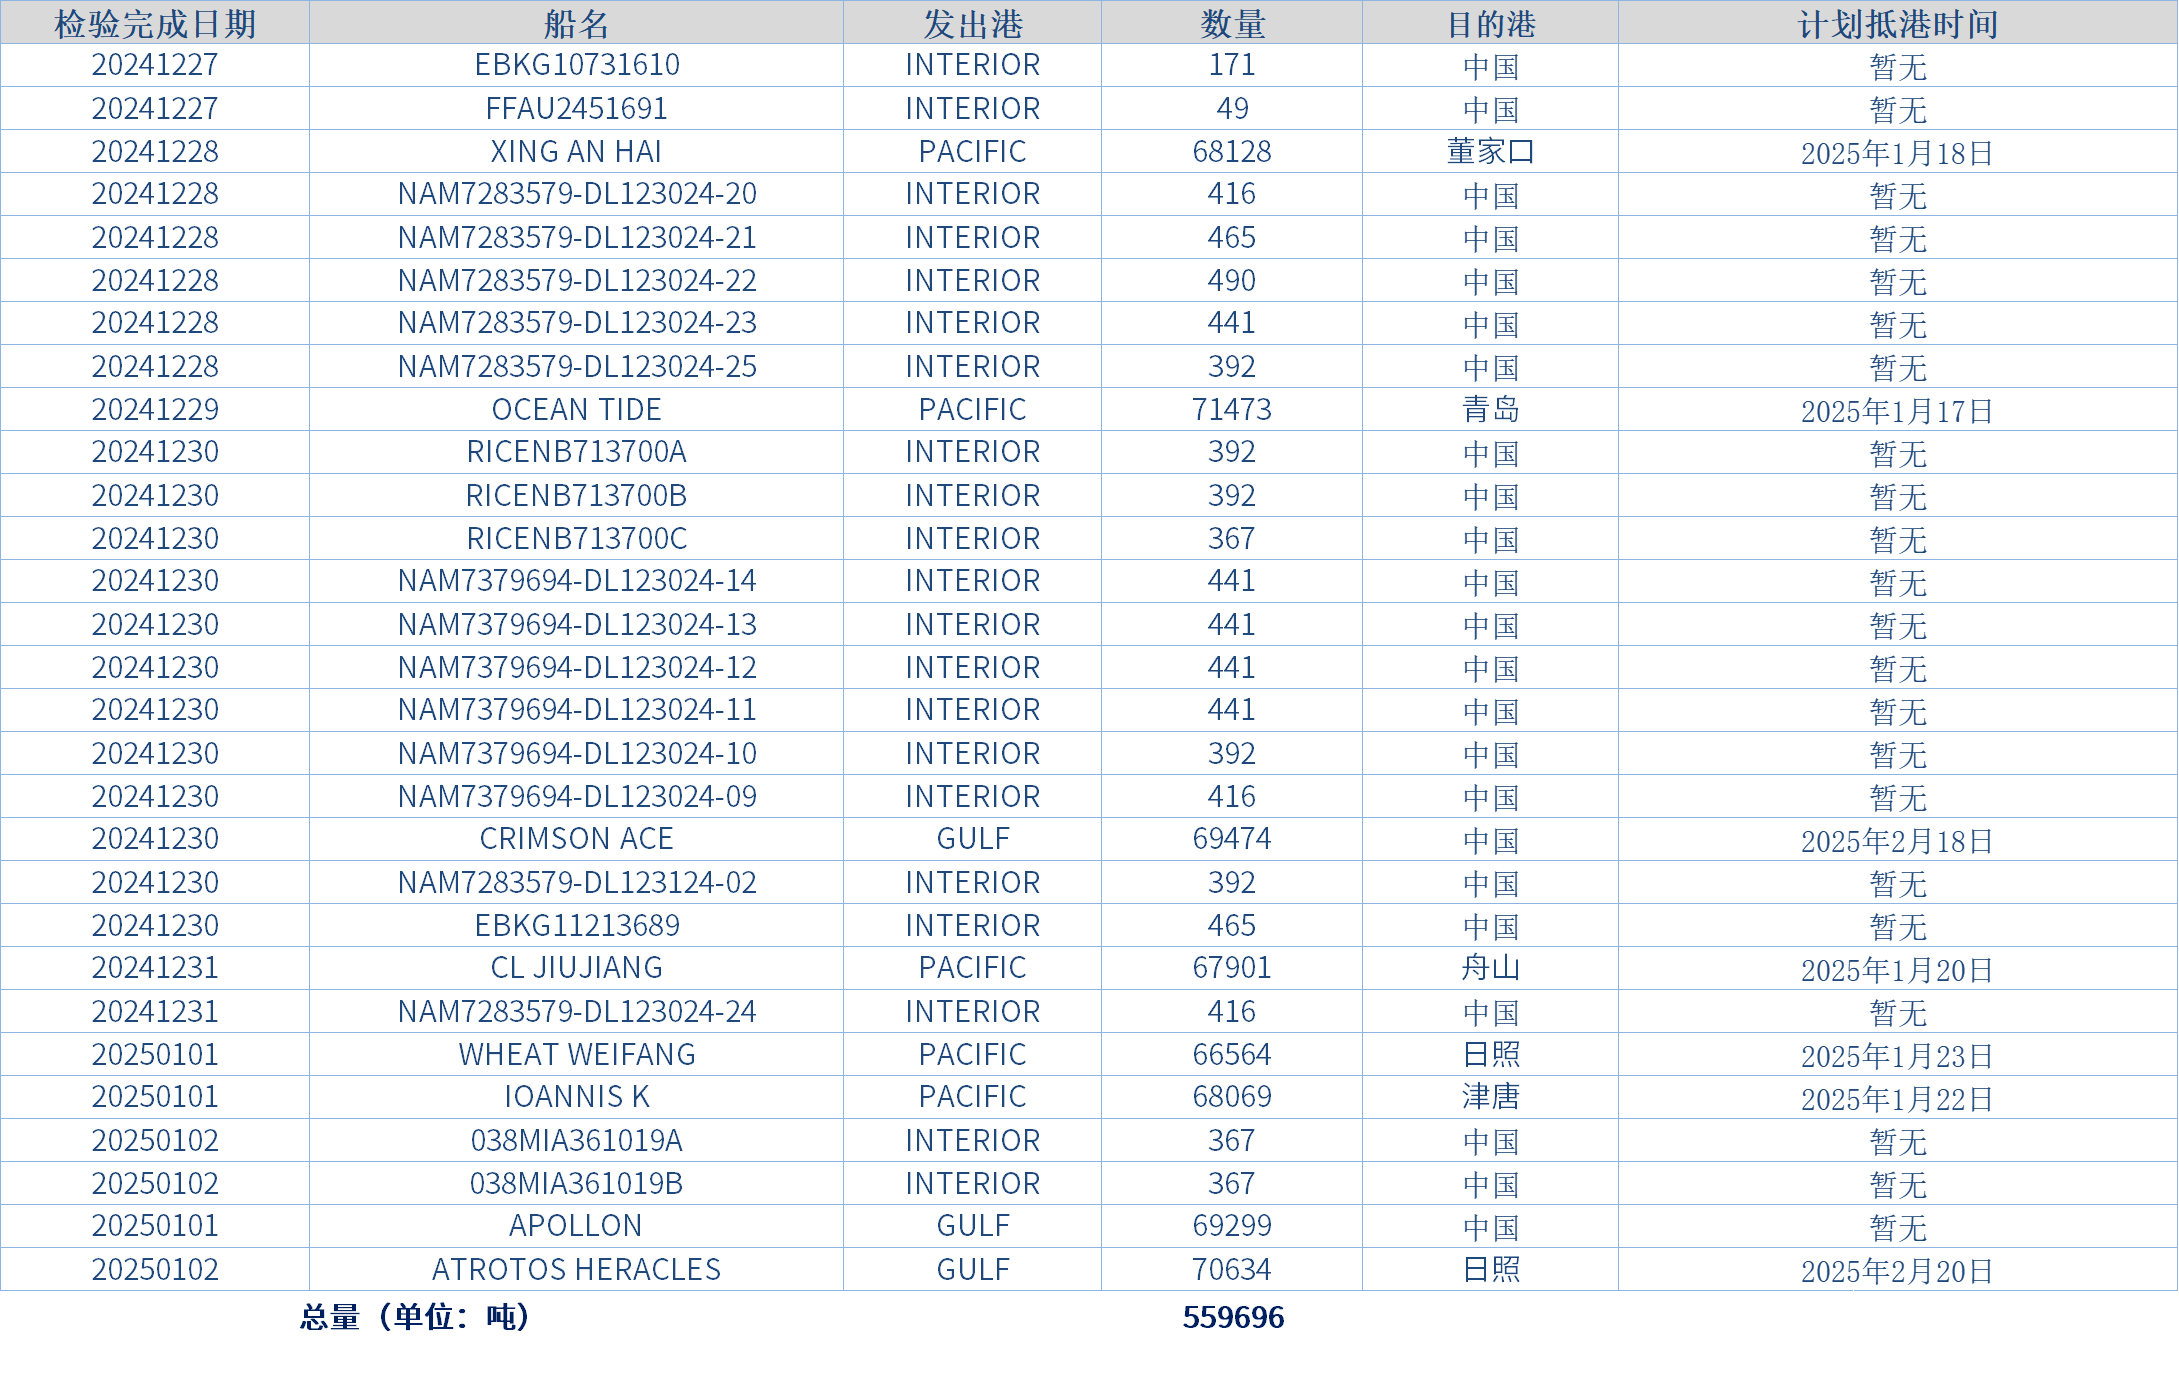Viewport: 2179px width, 1388px height.
Task: Select the quantity cell 71473
Action: 1232,409
